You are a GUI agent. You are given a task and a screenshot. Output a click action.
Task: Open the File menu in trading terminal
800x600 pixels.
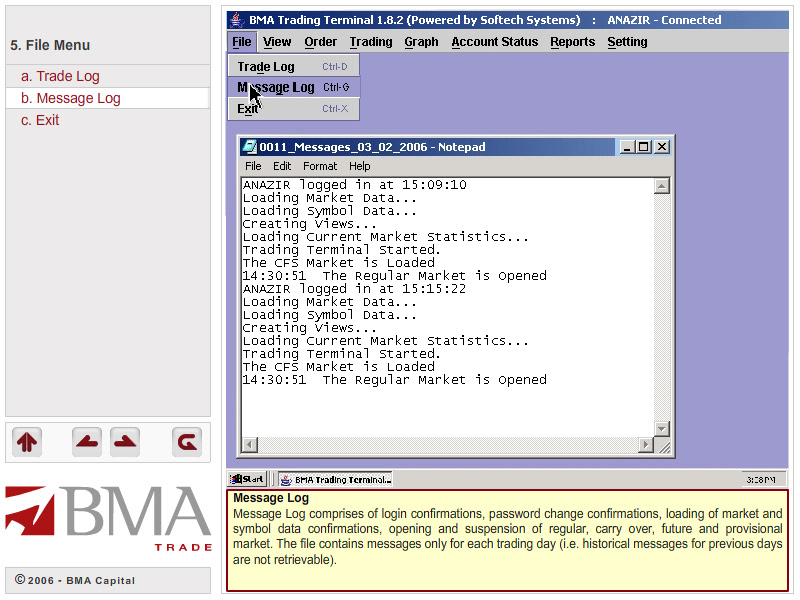[241, 42]
